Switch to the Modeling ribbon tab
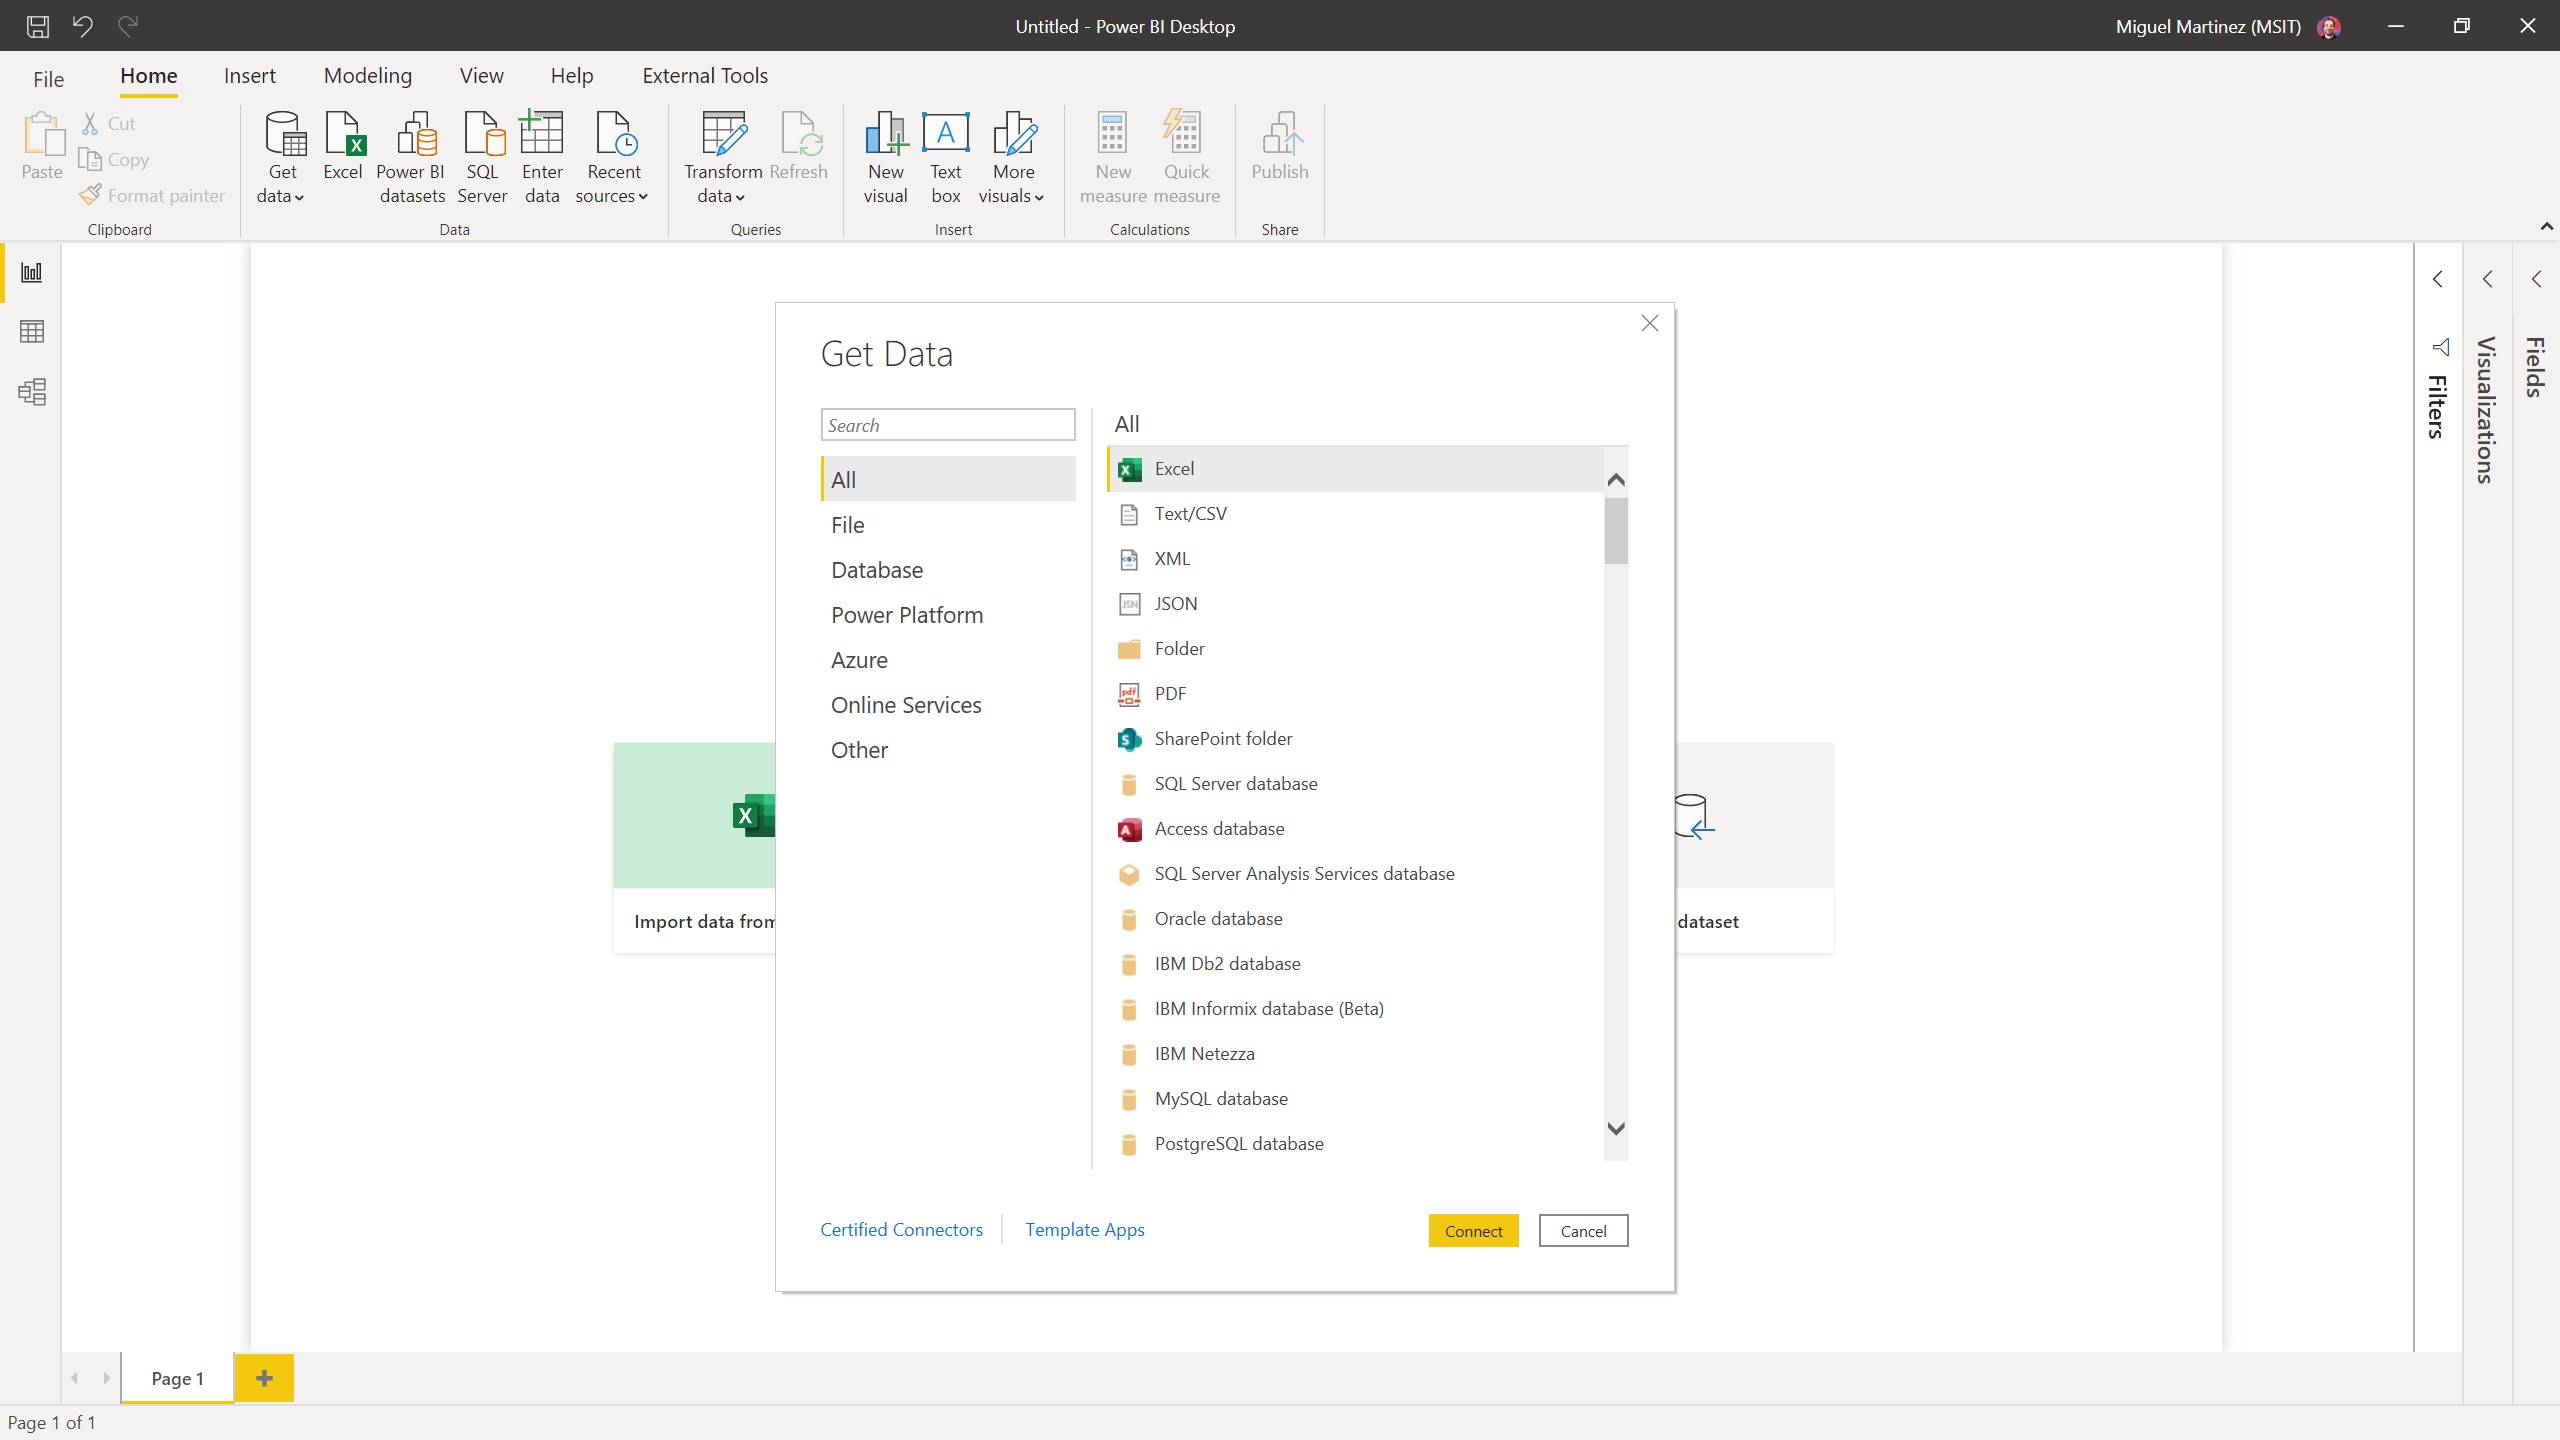This screenshot has height=1440, width=2560. pos(367,75)
